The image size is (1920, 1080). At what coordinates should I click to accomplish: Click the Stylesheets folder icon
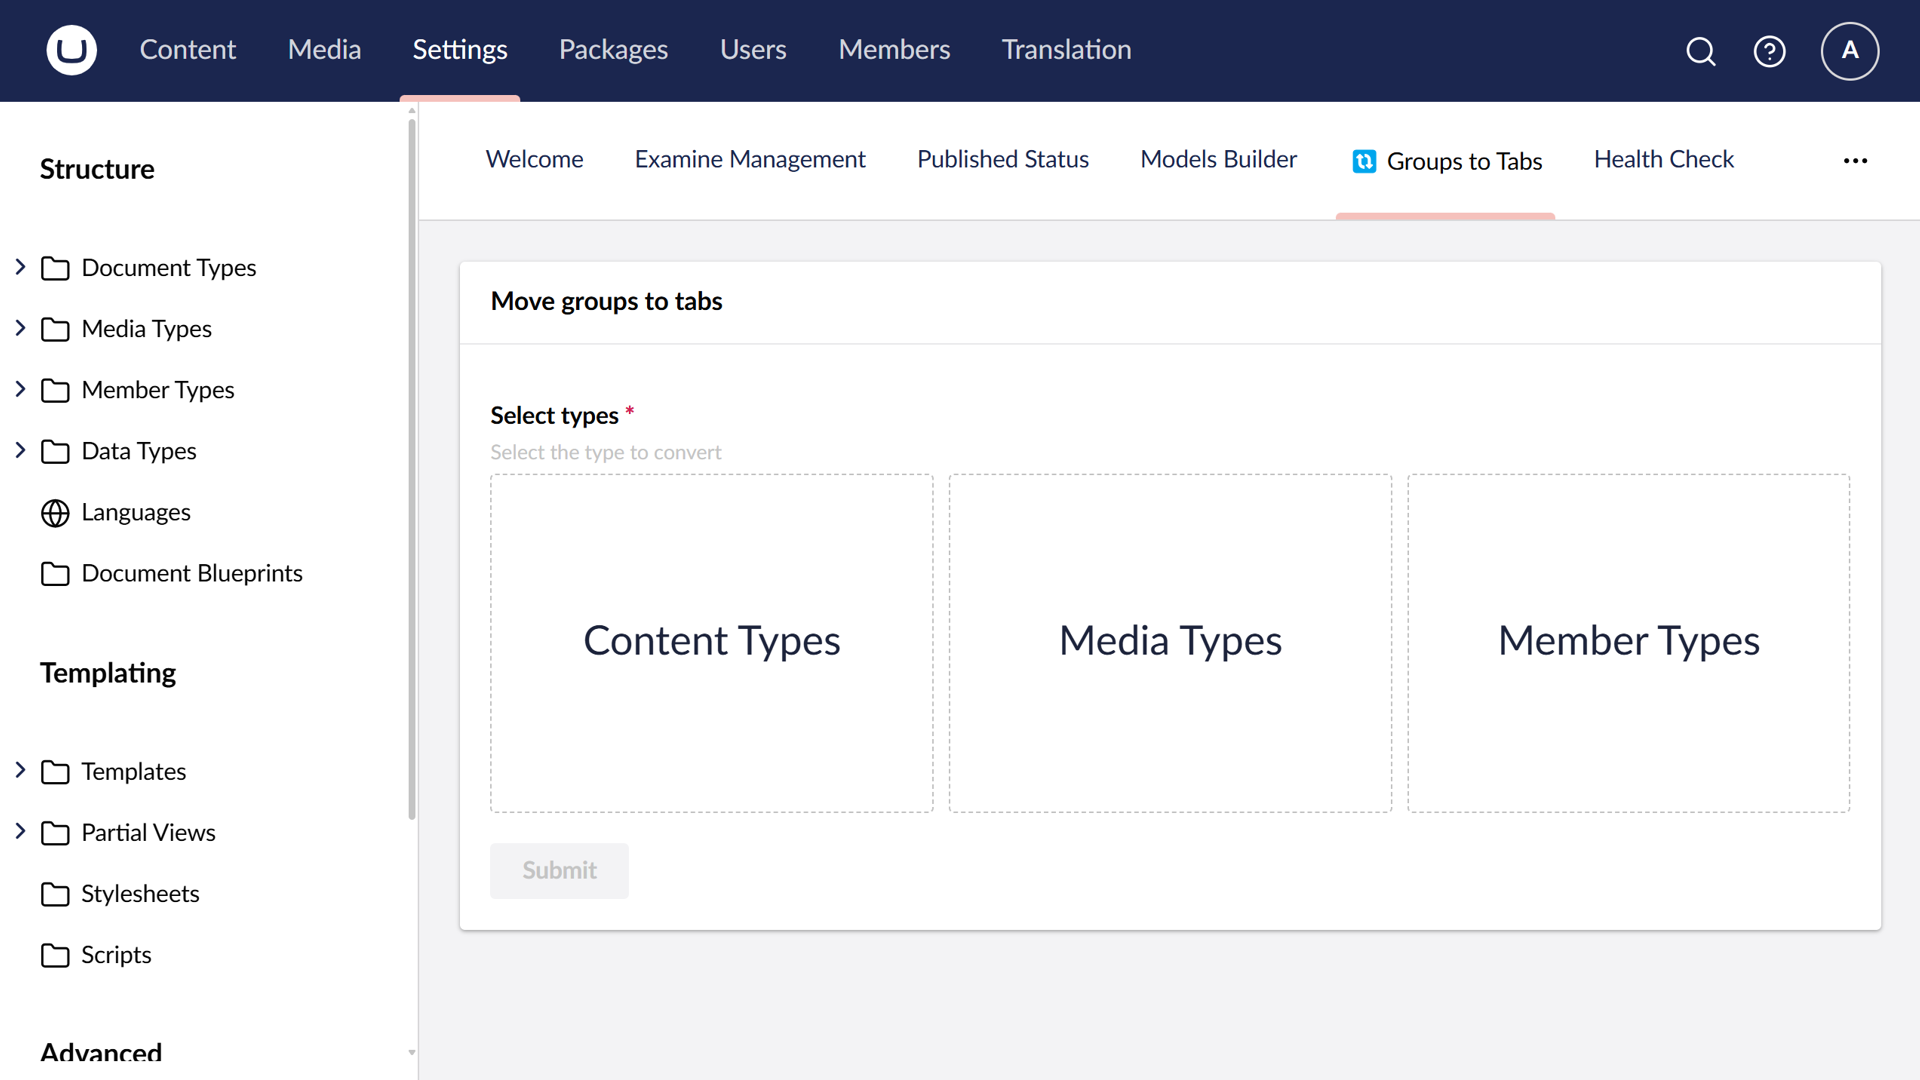(x=55, y=893)
